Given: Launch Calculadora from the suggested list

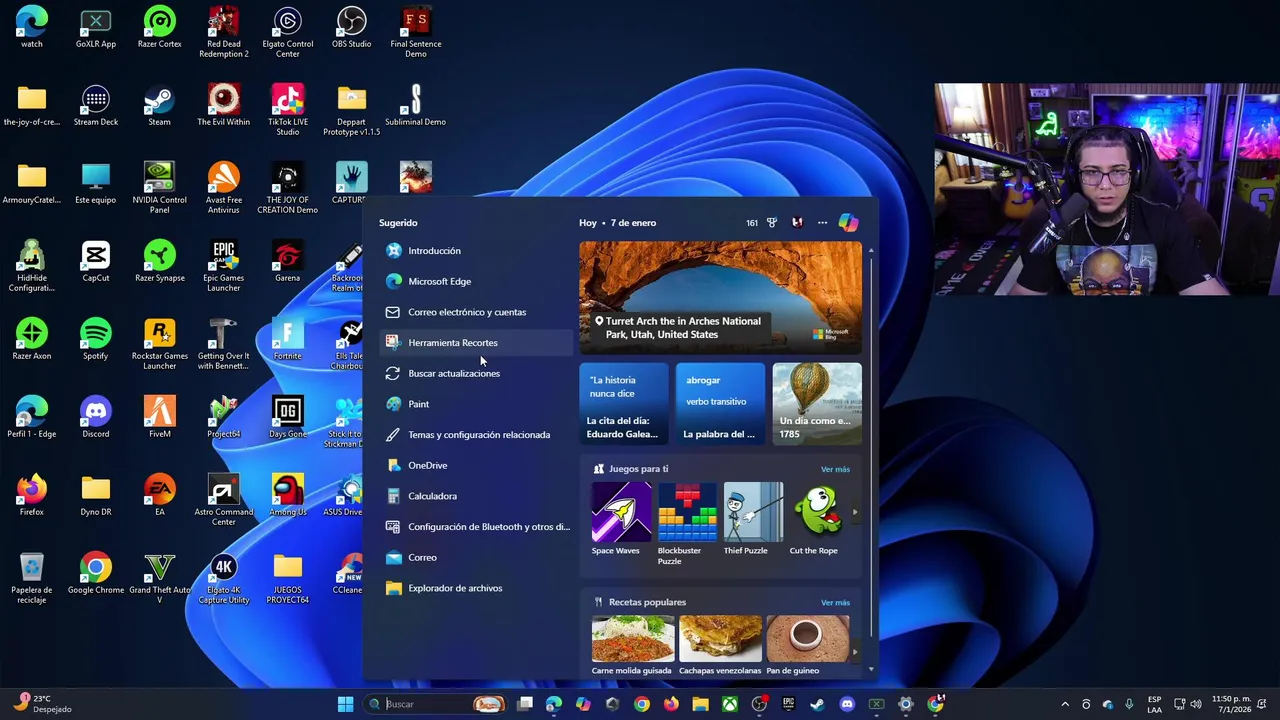Looking at the screenshot, I should coord(476,496).
